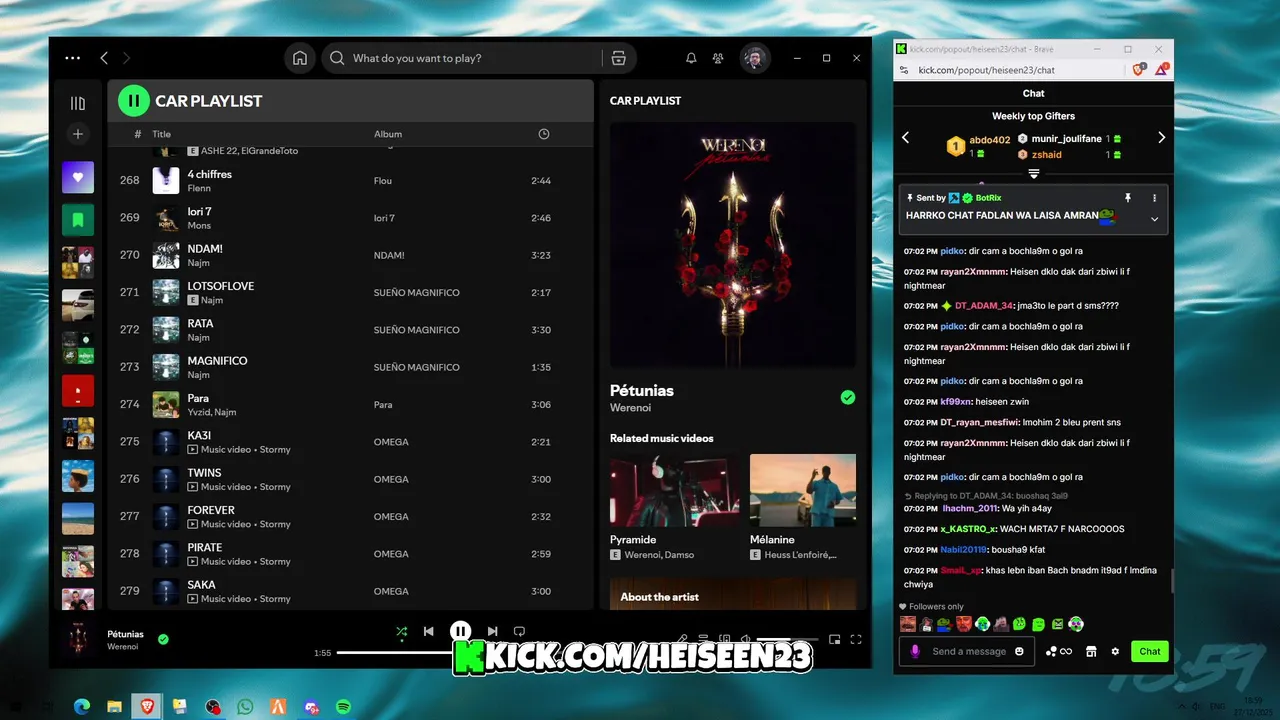This screenshot has width=1280, height=720.
Task: Open Spotify notifications bell
Action: pos(691,58)
